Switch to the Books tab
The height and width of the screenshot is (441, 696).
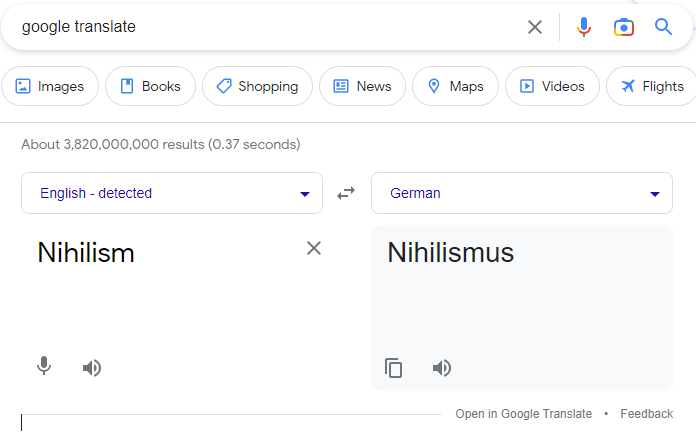[x=150, y=86]
